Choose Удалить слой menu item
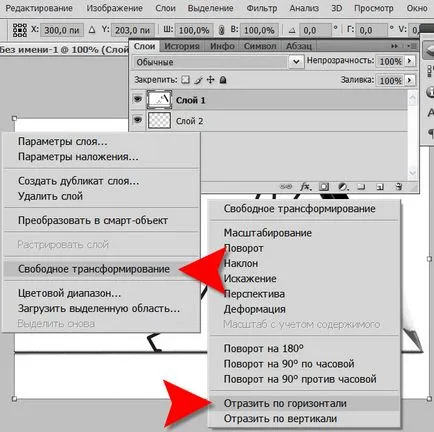Image resolution: width=434 pixels, height=432 pixels. 50,196
